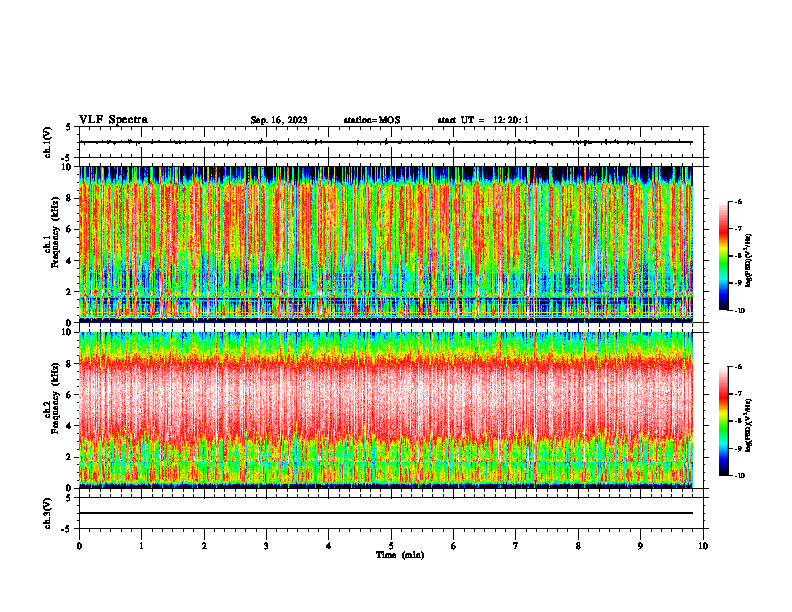Click the "5" tick on the time axis

pyautogui.click(x=391, y=546)
